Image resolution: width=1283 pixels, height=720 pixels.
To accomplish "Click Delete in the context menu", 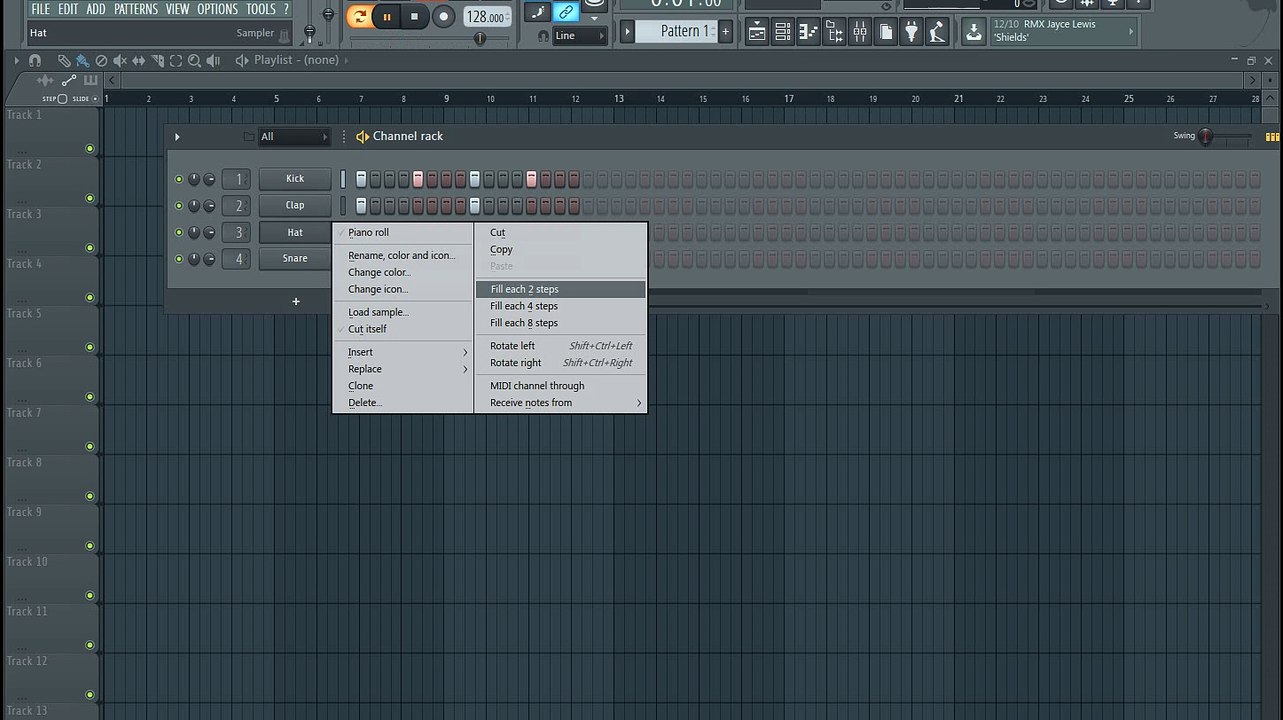I will 403,403.
